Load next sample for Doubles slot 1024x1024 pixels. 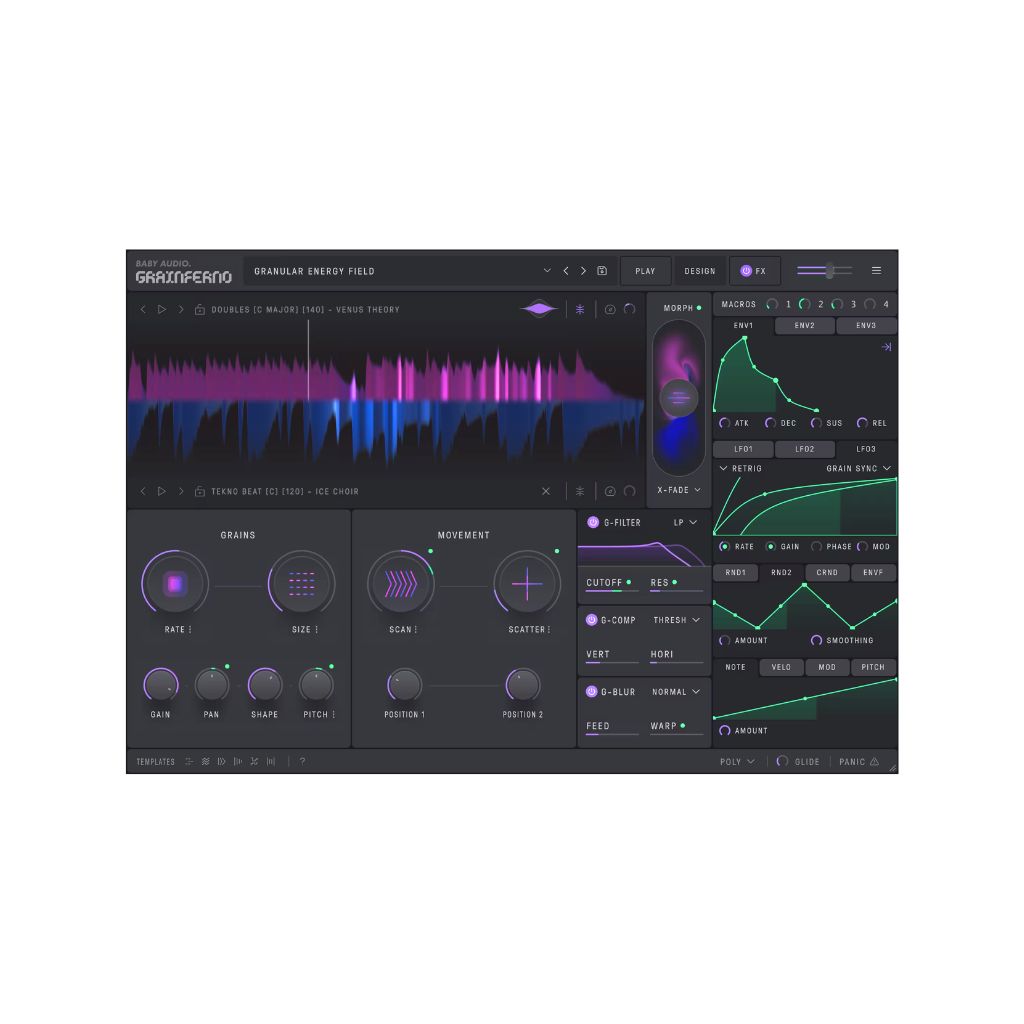point(181,310)
